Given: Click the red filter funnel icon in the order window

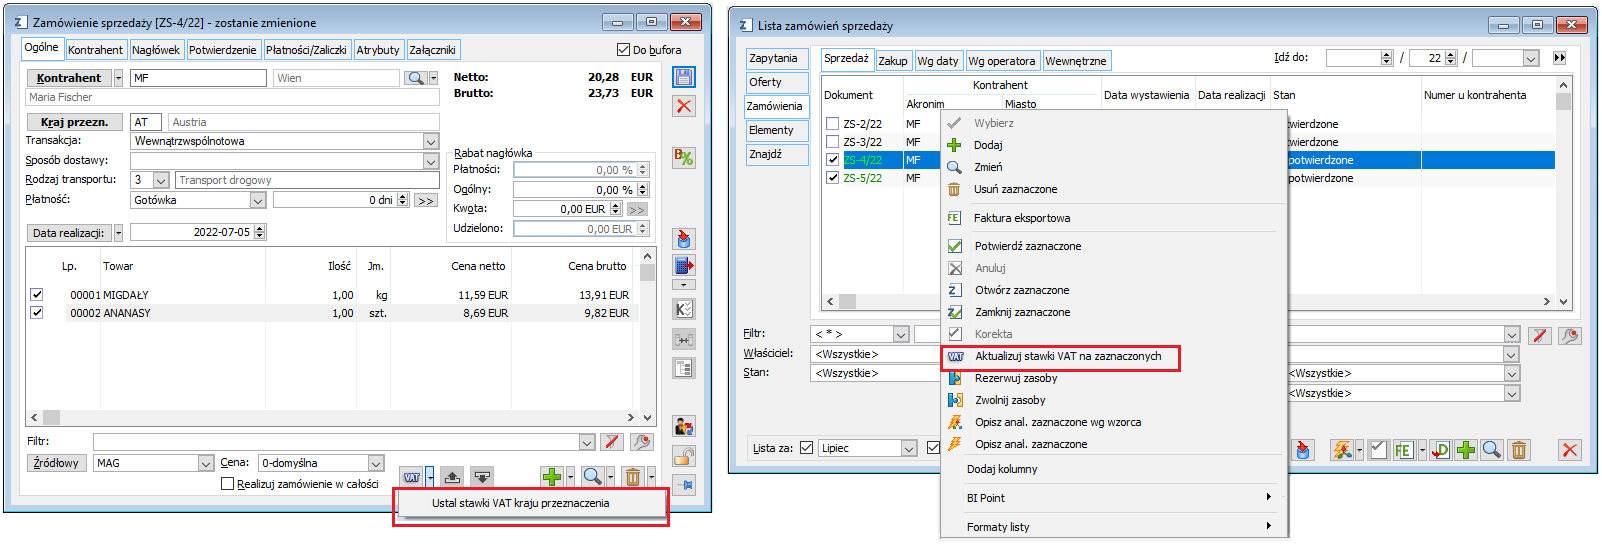Looking at the screenshot, I should point(612,441).
